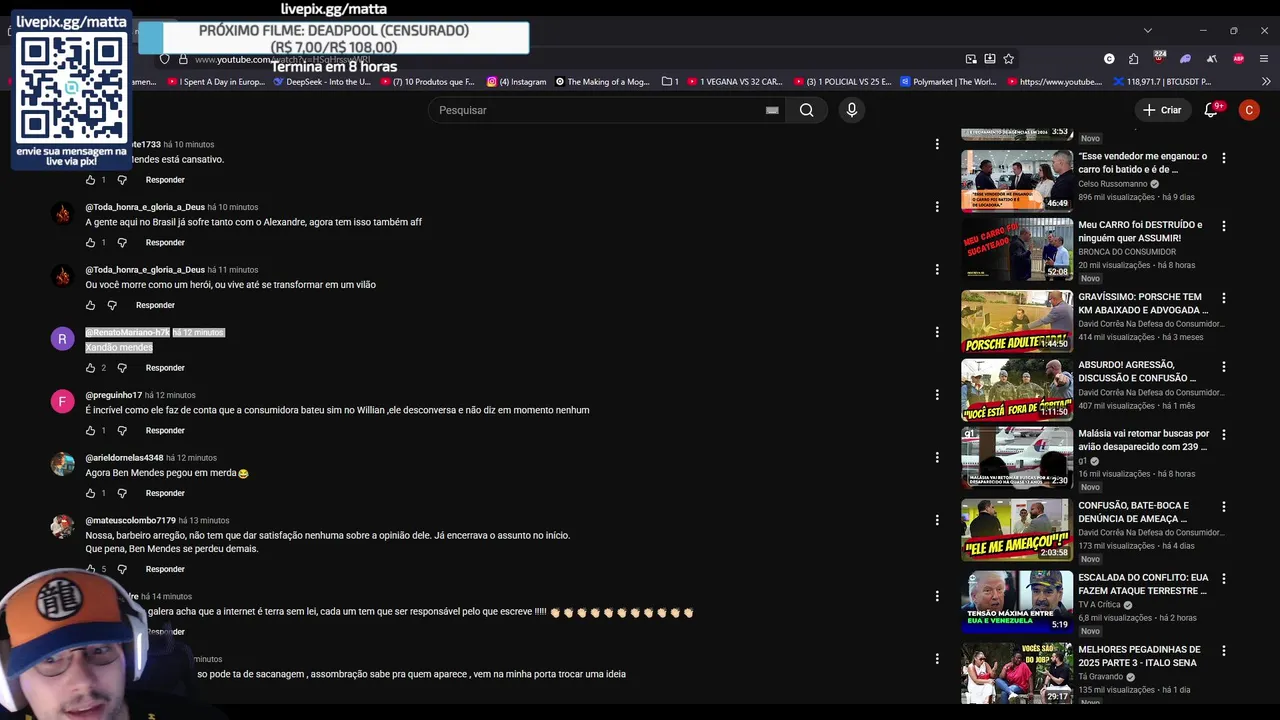Open the '1' bookmarks folder
1280x720 pixels.
(x=670, y=82)
